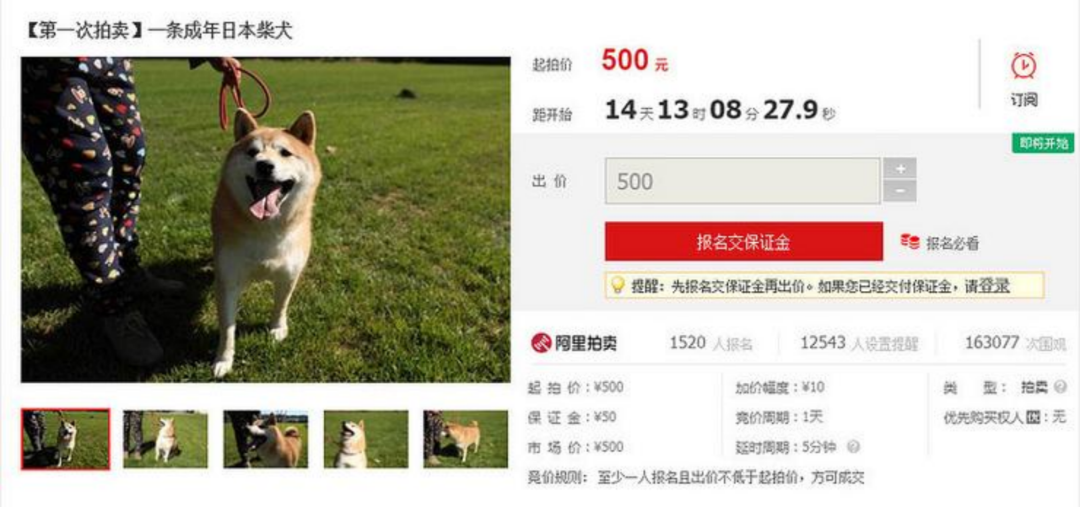Click the red 报名交保证金 button
The height and width of the screenshot is (507, 1080).
[744, 242]
